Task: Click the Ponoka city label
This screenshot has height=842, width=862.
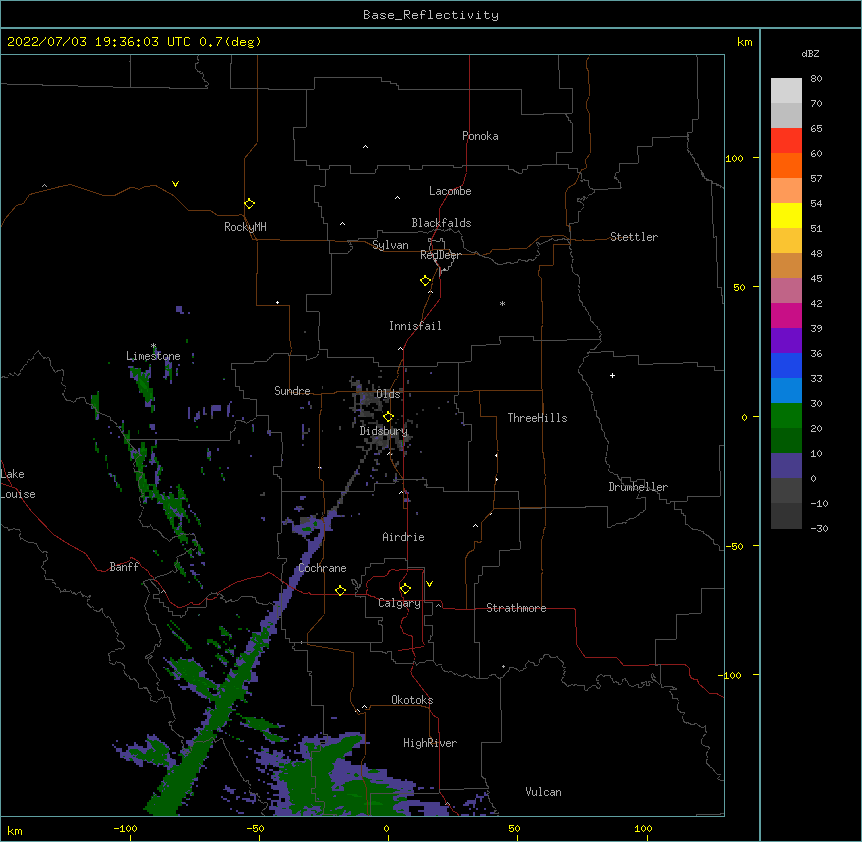Action: pyautogui.click(x=480, y=136)
